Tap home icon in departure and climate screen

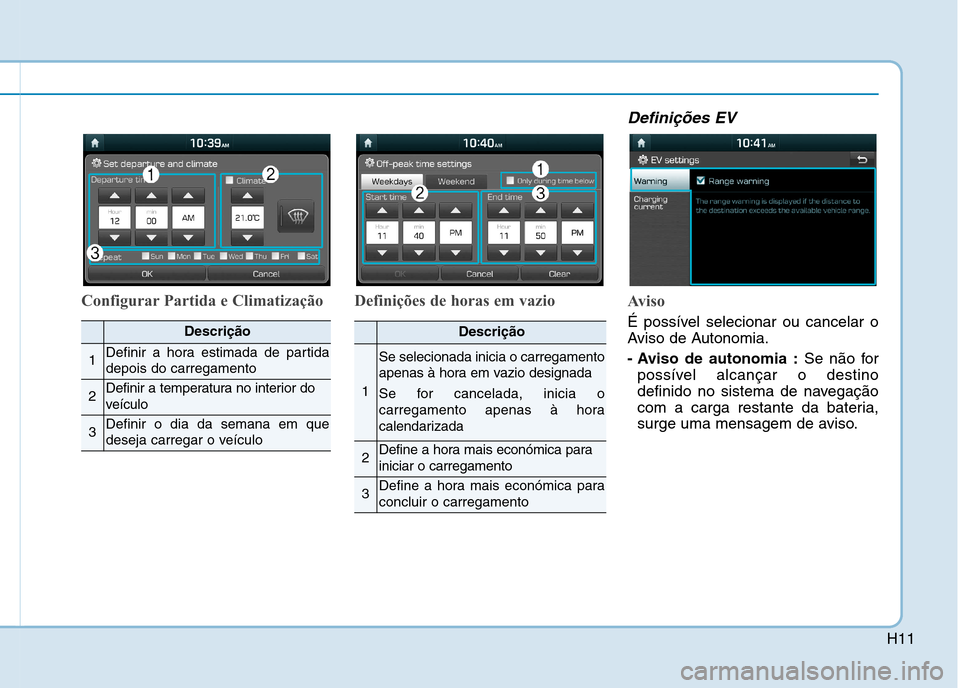95,143
